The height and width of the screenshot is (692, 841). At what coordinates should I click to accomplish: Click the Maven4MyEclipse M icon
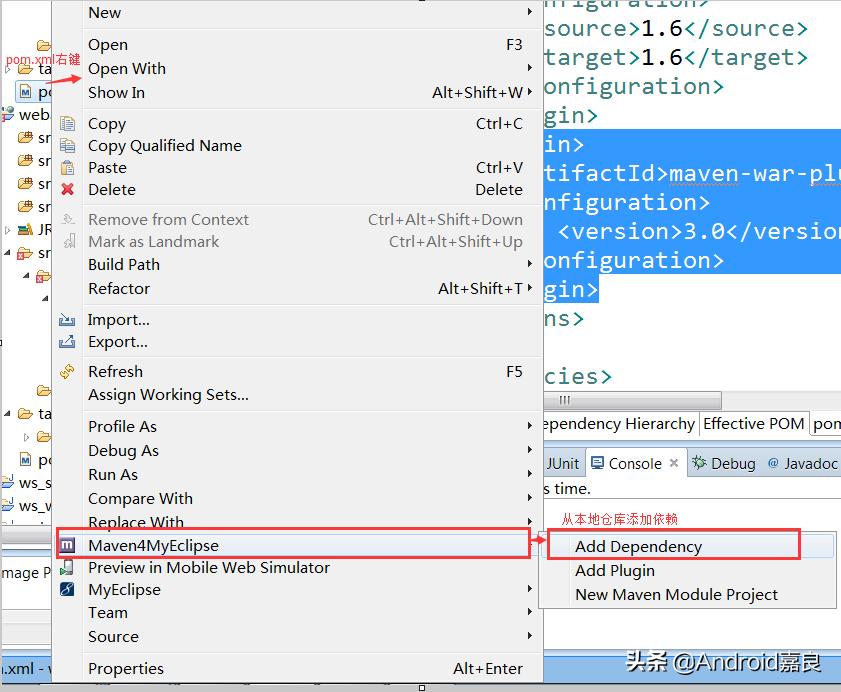[67, 545]
